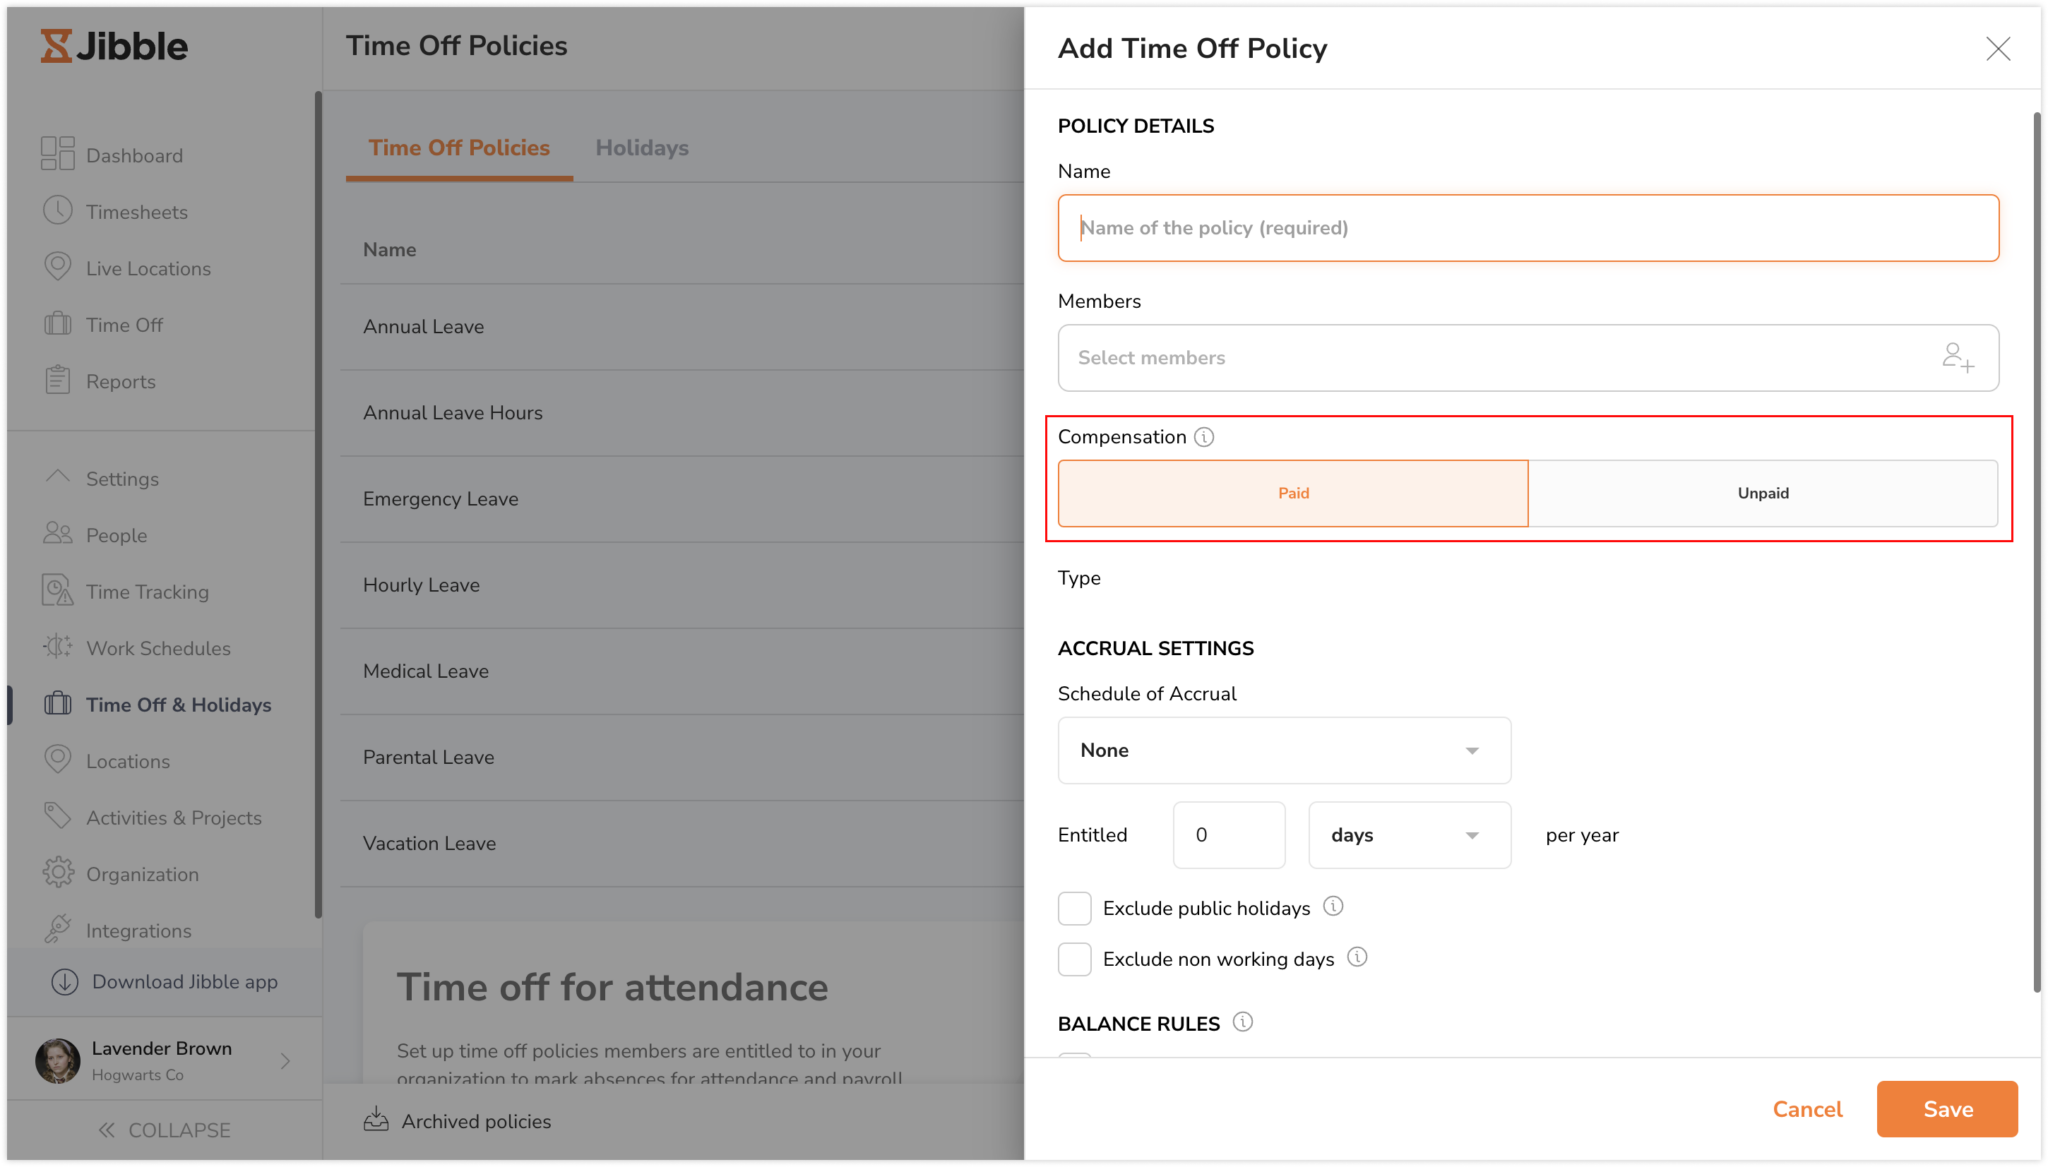The height and width of the screenshot is (1167, 2048).
Task: Switch to the Holidays tab
Action: point(641,147)
